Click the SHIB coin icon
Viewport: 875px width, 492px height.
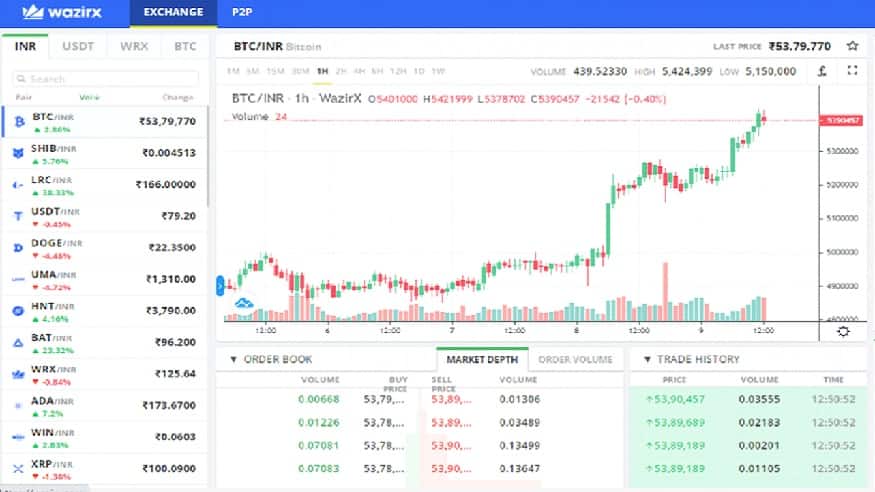coord(18,153)
